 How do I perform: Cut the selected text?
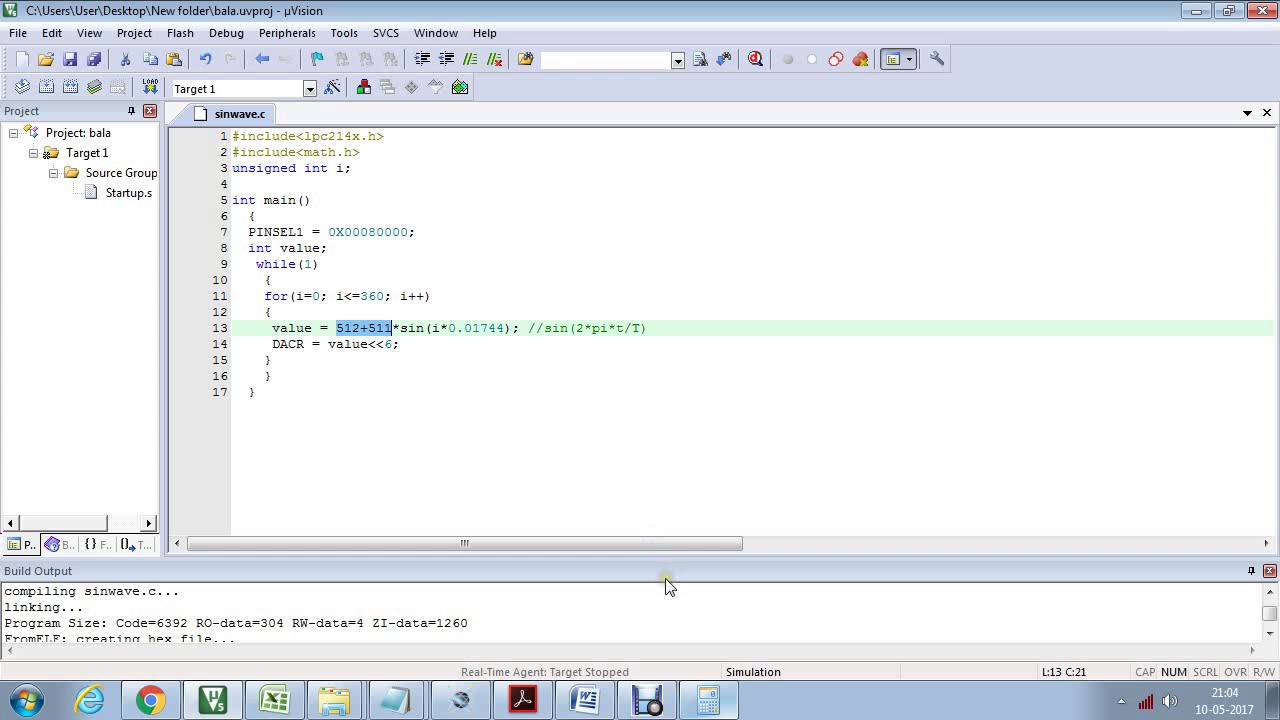coord(126,59)
